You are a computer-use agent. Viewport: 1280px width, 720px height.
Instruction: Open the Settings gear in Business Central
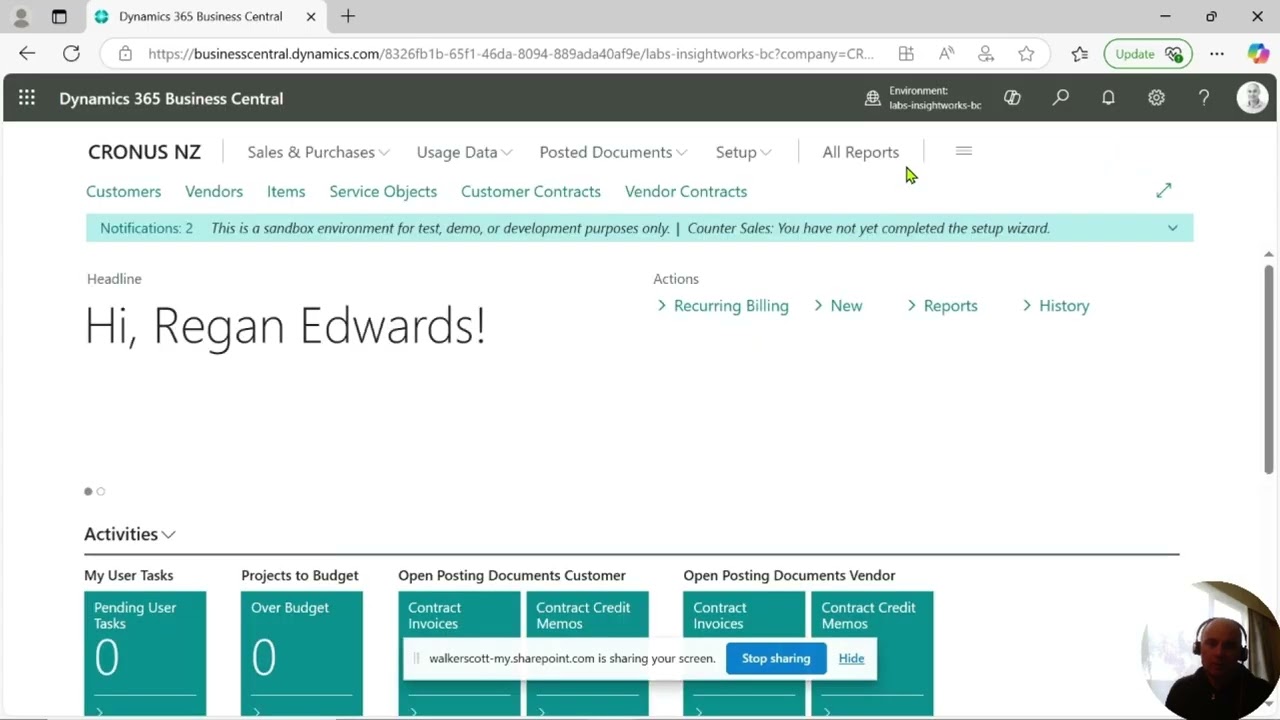click(x=1156, y=98)
